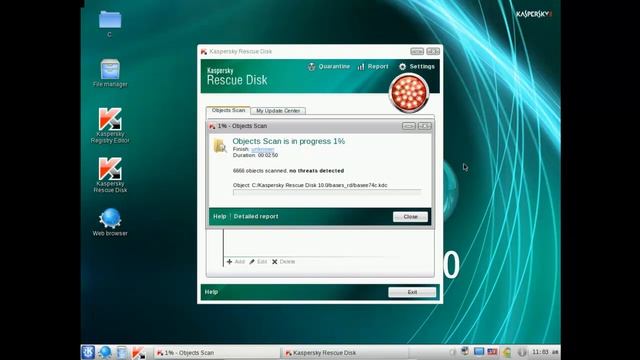Click the yellow tray icon beside the flag
Viewport: 640px width, 360px height.
(x=507, y=352)
